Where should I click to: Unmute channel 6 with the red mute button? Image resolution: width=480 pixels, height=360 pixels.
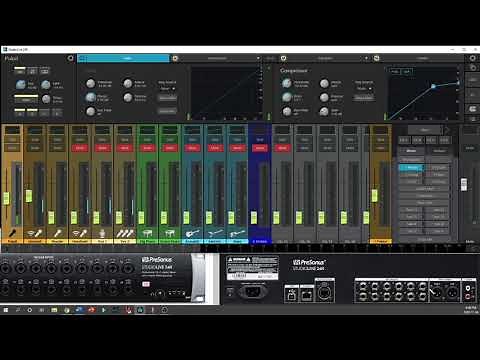pos(125,148)
